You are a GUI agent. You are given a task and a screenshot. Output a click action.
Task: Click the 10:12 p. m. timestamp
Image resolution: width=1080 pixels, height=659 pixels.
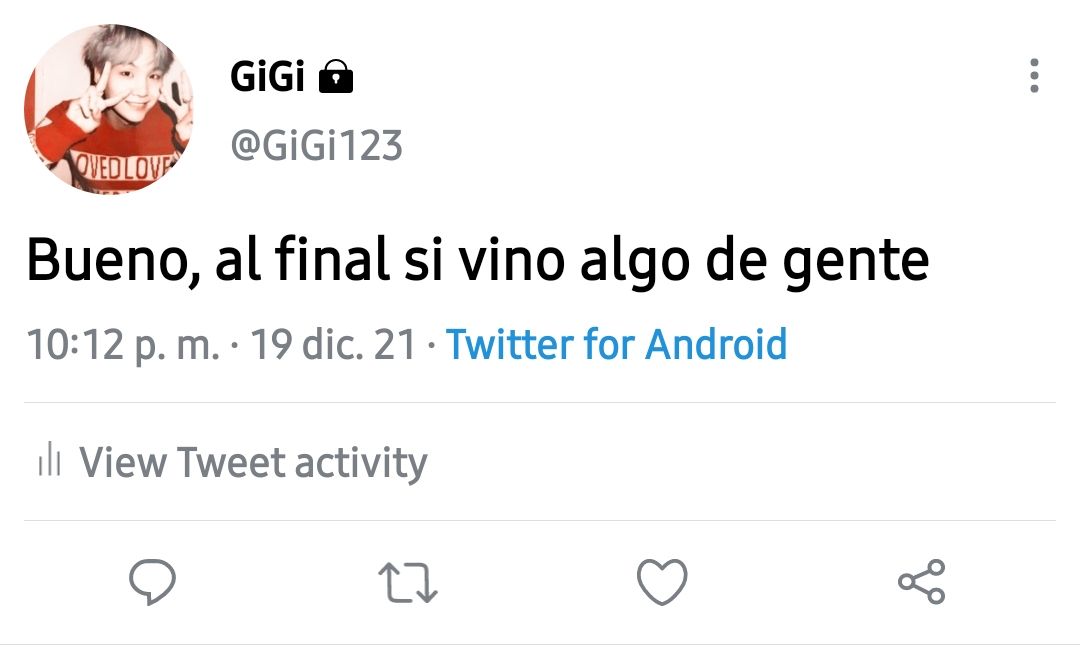pyautogui.click(x=123, y=345)
